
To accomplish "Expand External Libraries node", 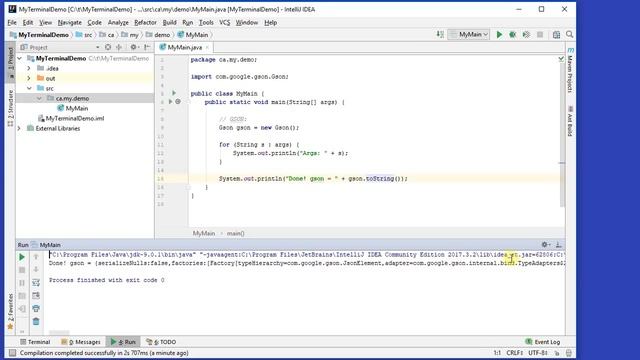I will (19, 128).
